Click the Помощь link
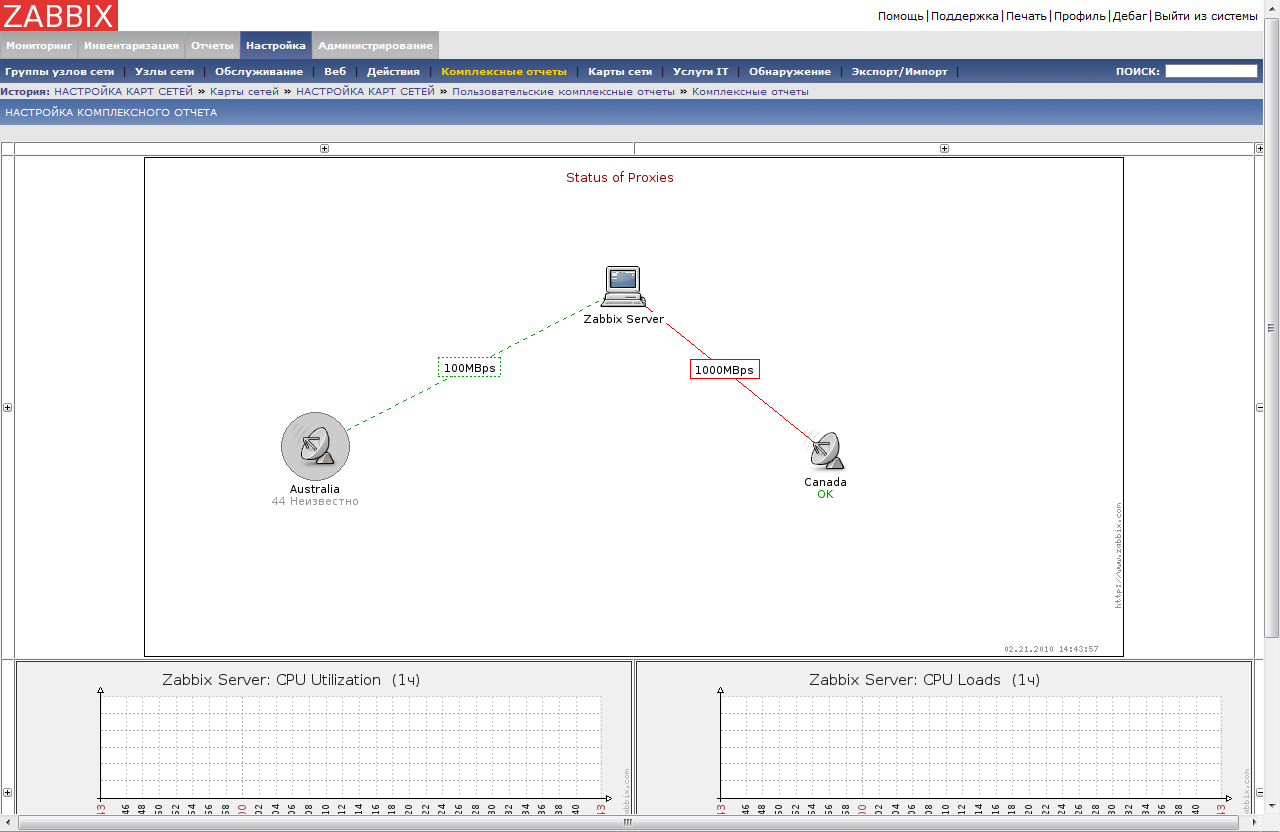Viewport: 1280px width, 832px height. [x=901, y=16]
